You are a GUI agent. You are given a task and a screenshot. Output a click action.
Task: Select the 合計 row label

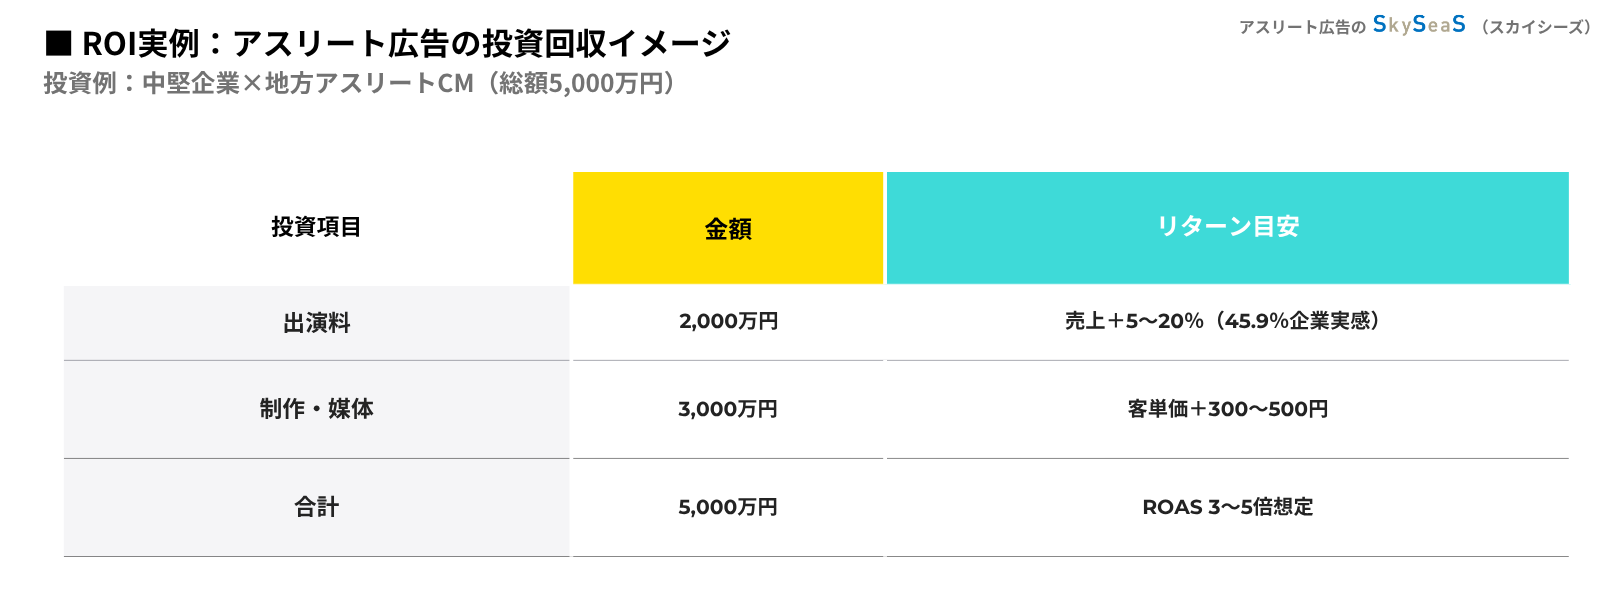(x=316, y=507)
